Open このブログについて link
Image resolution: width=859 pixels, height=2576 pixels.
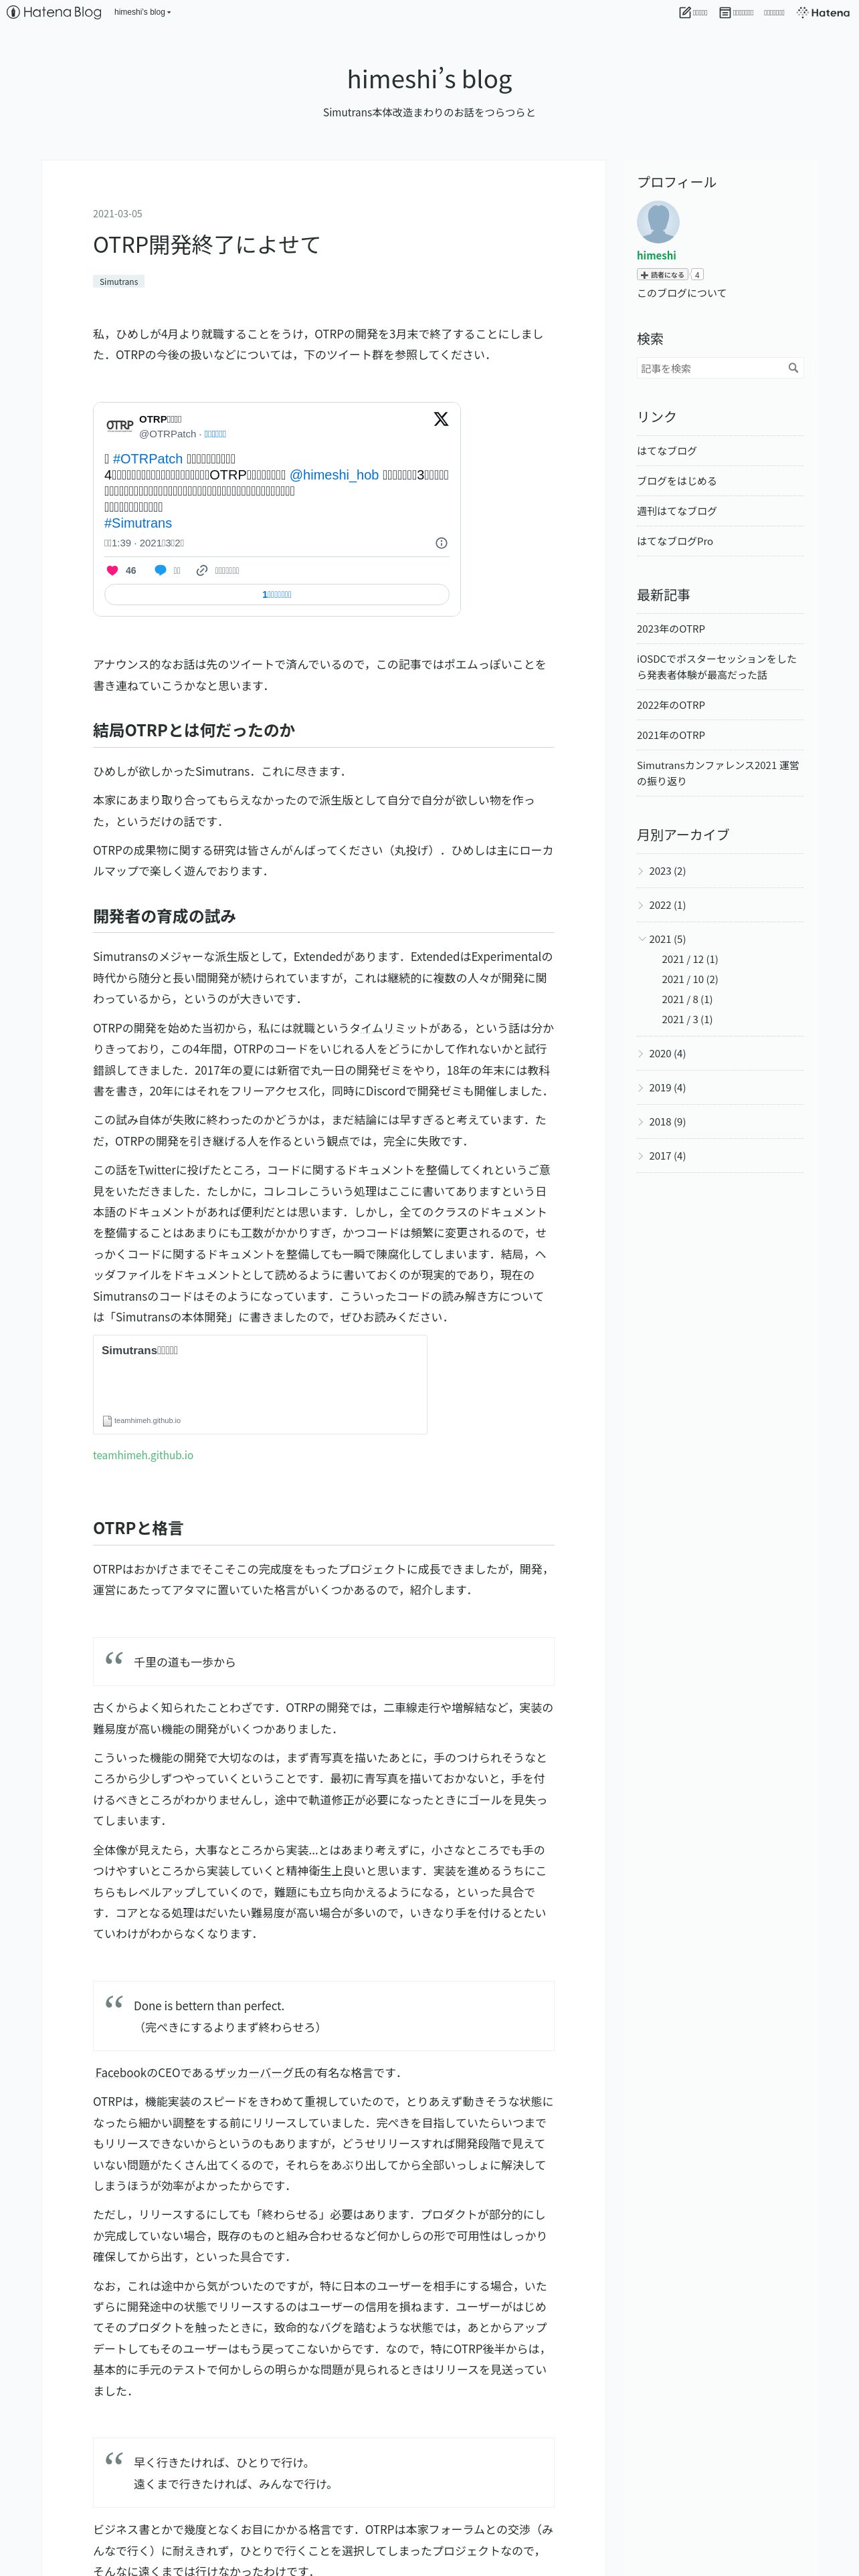pyautogui.click(x=682, y=293)
